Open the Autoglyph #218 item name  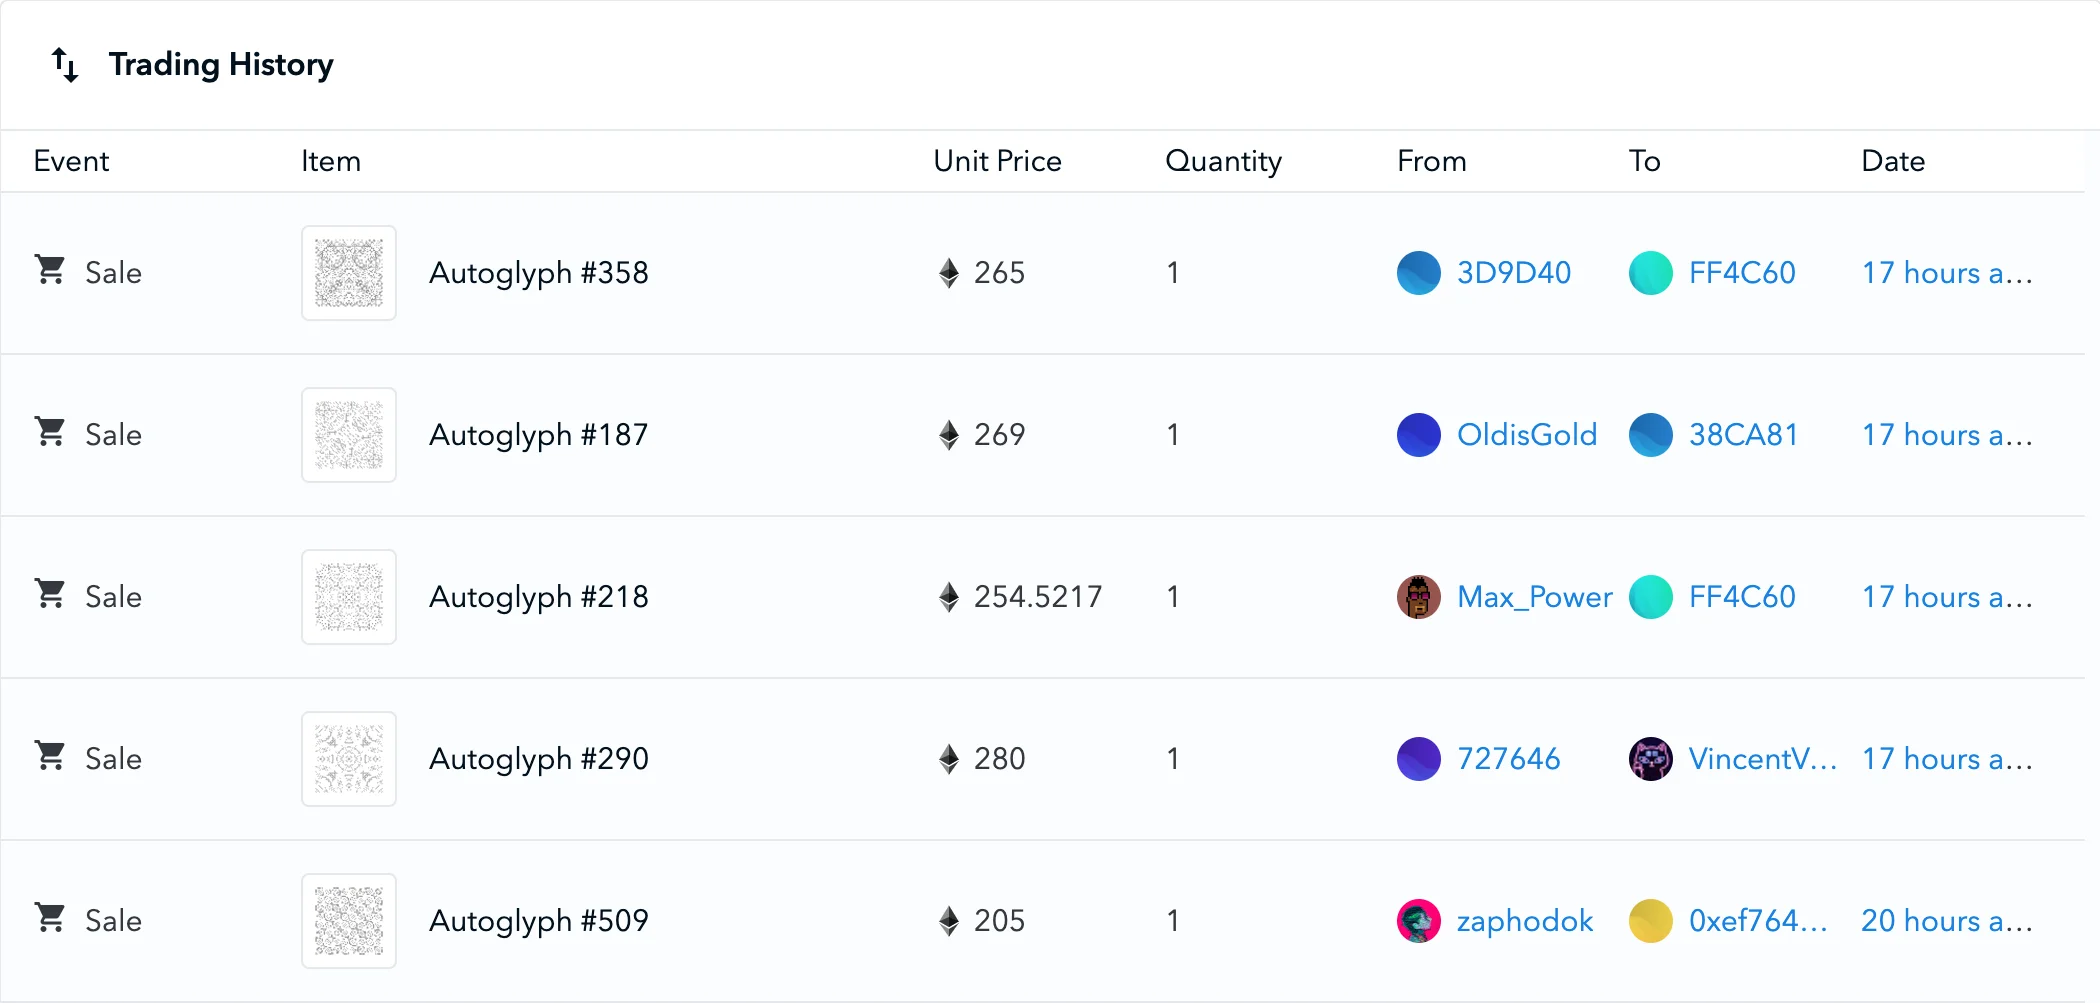pos(538,597)
